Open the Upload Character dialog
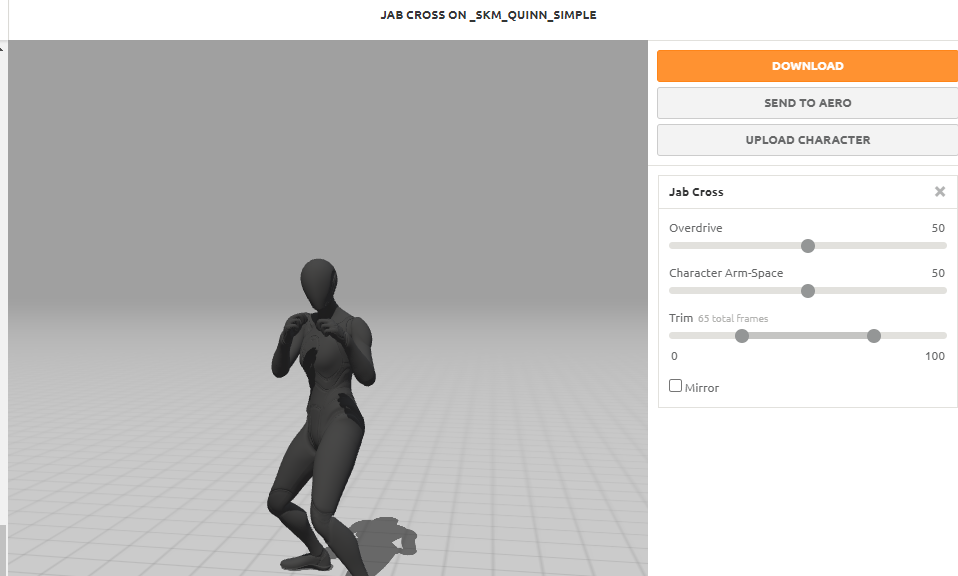The height and width of the screenshot is (576, 958). point(807,140)
